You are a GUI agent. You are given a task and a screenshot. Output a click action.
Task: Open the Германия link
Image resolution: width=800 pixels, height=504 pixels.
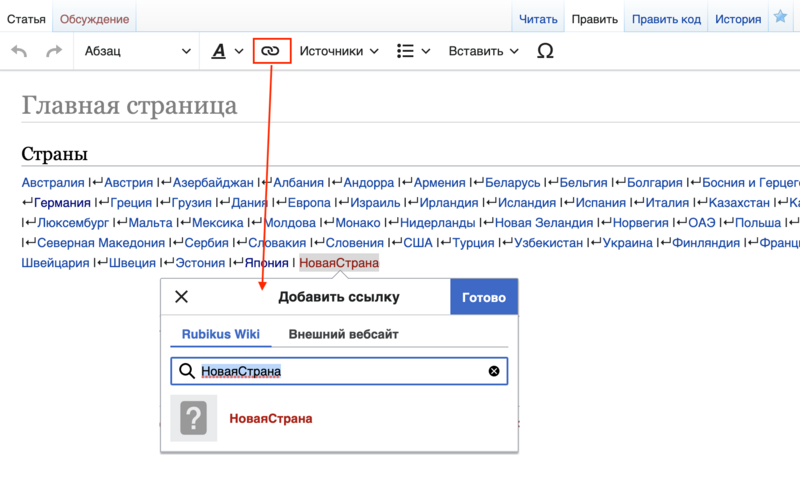62,203
